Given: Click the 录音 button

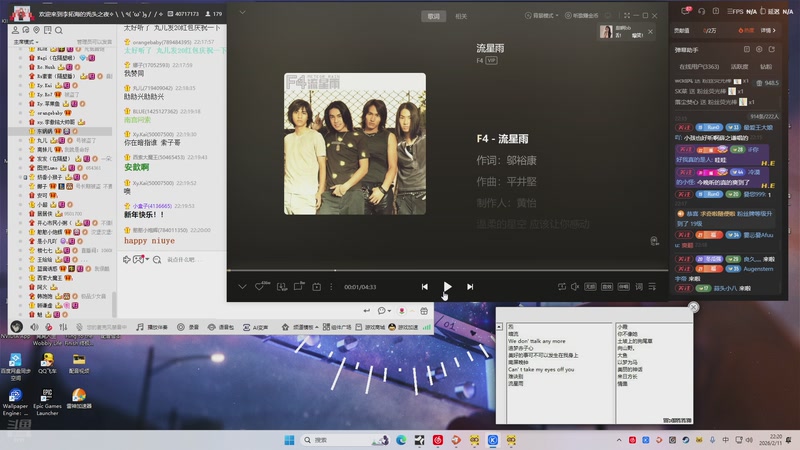Looking at the screenshot, I should (188, 327).
